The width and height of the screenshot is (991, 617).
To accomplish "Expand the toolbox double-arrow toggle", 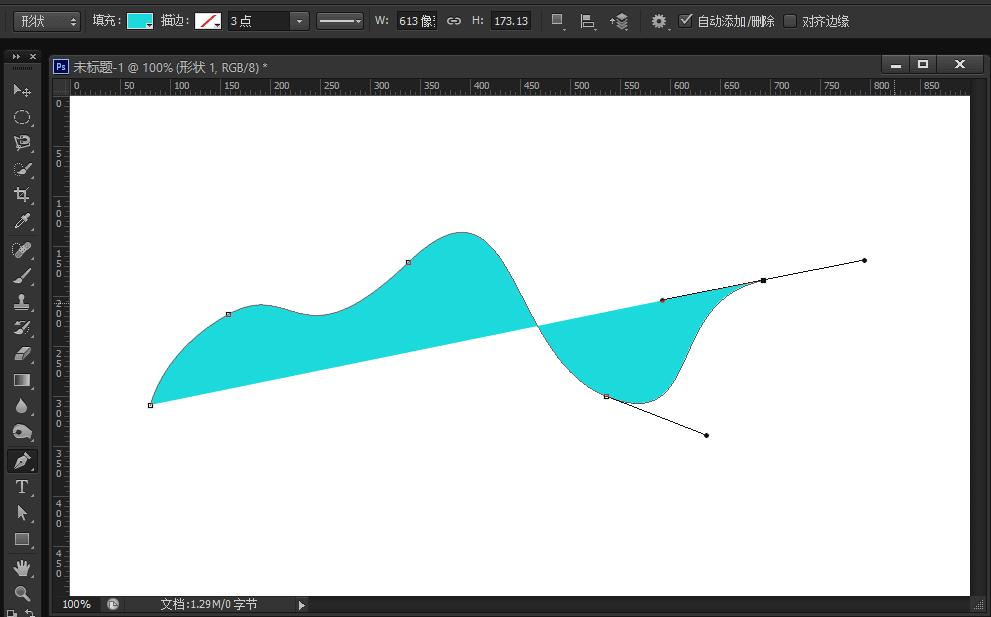I will click(16, 57).
